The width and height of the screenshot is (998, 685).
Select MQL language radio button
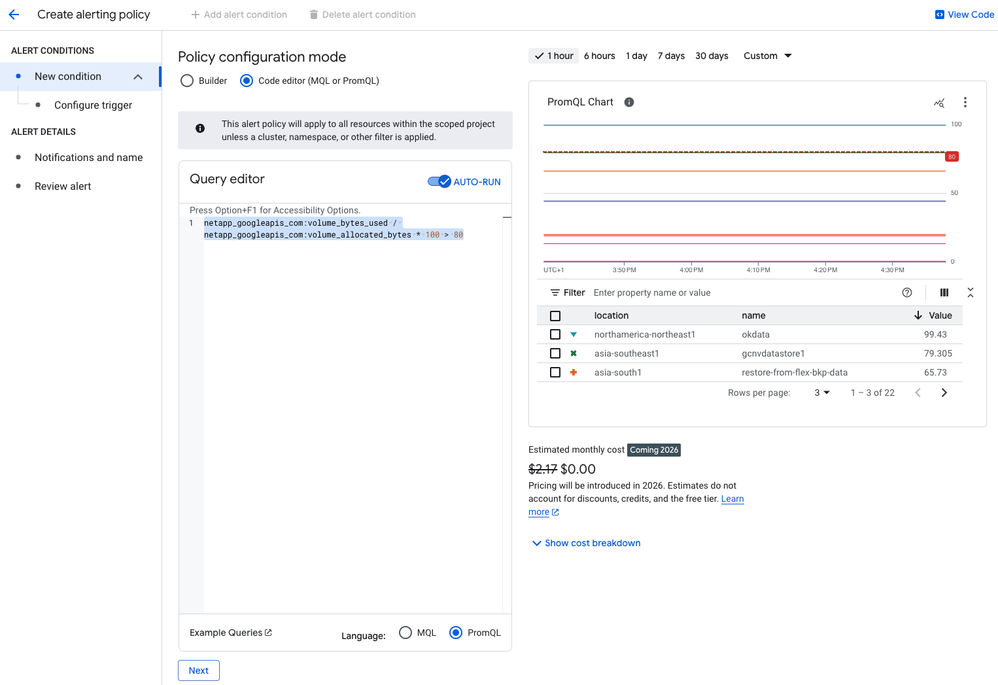[405, 633]
